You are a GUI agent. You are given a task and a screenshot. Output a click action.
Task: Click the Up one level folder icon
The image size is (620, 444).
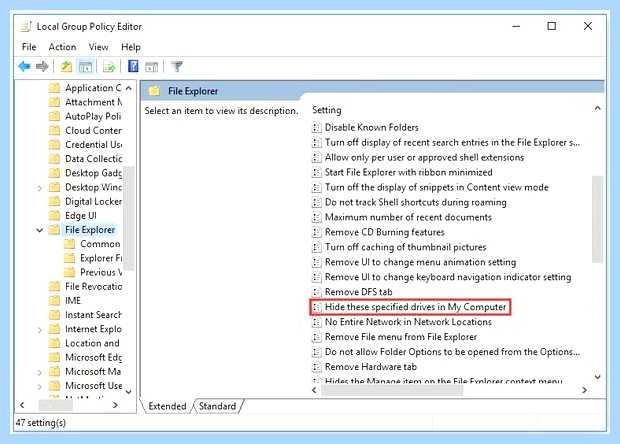pyautogui.click(x=66, y=66)
